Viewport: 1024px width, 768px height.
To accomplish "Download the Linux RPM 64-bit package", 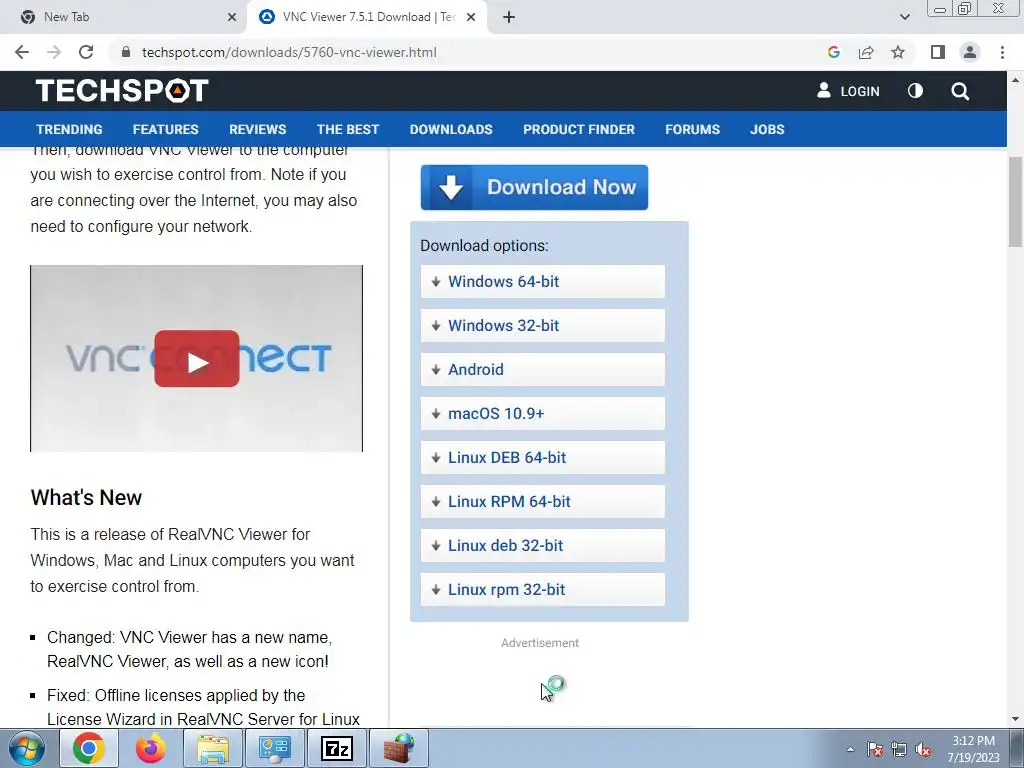I will click(543, 502).
